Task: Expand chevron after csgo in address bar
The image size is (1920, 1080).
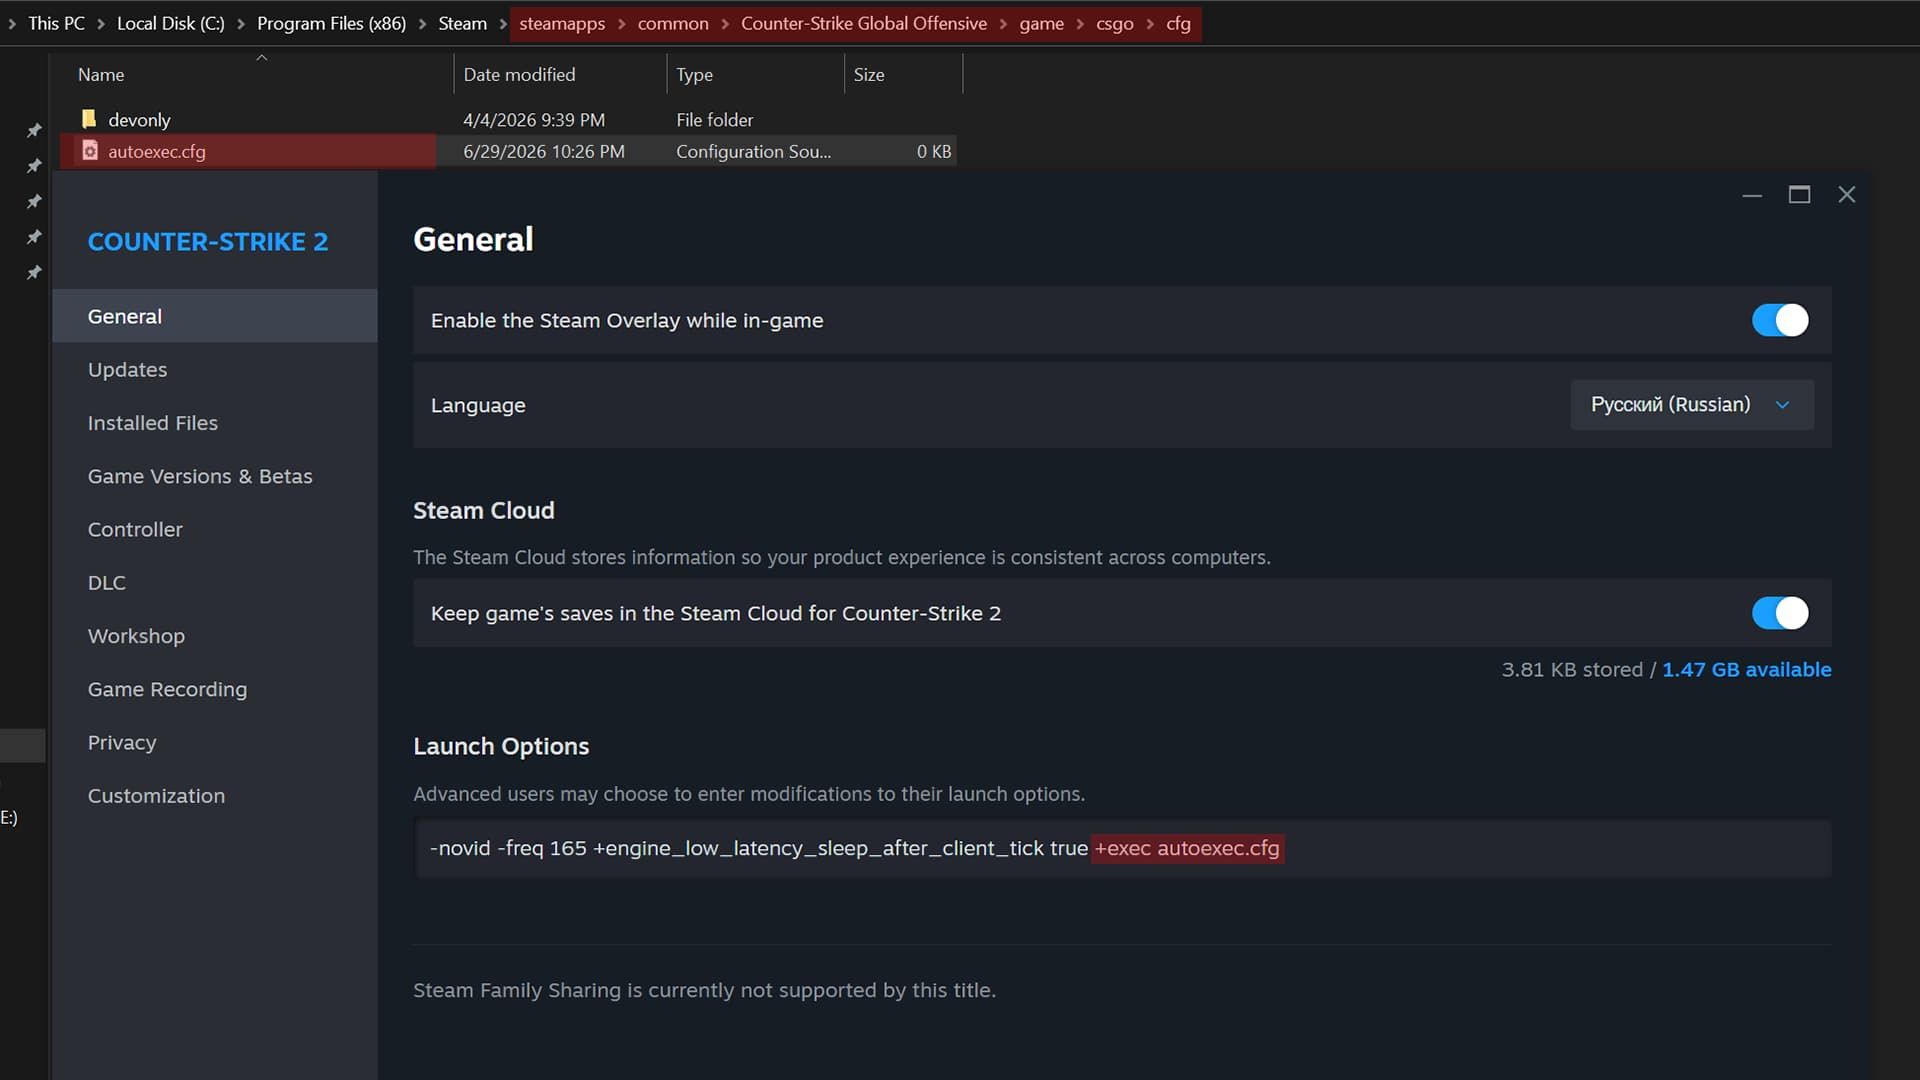Action: pos(1150,24)
